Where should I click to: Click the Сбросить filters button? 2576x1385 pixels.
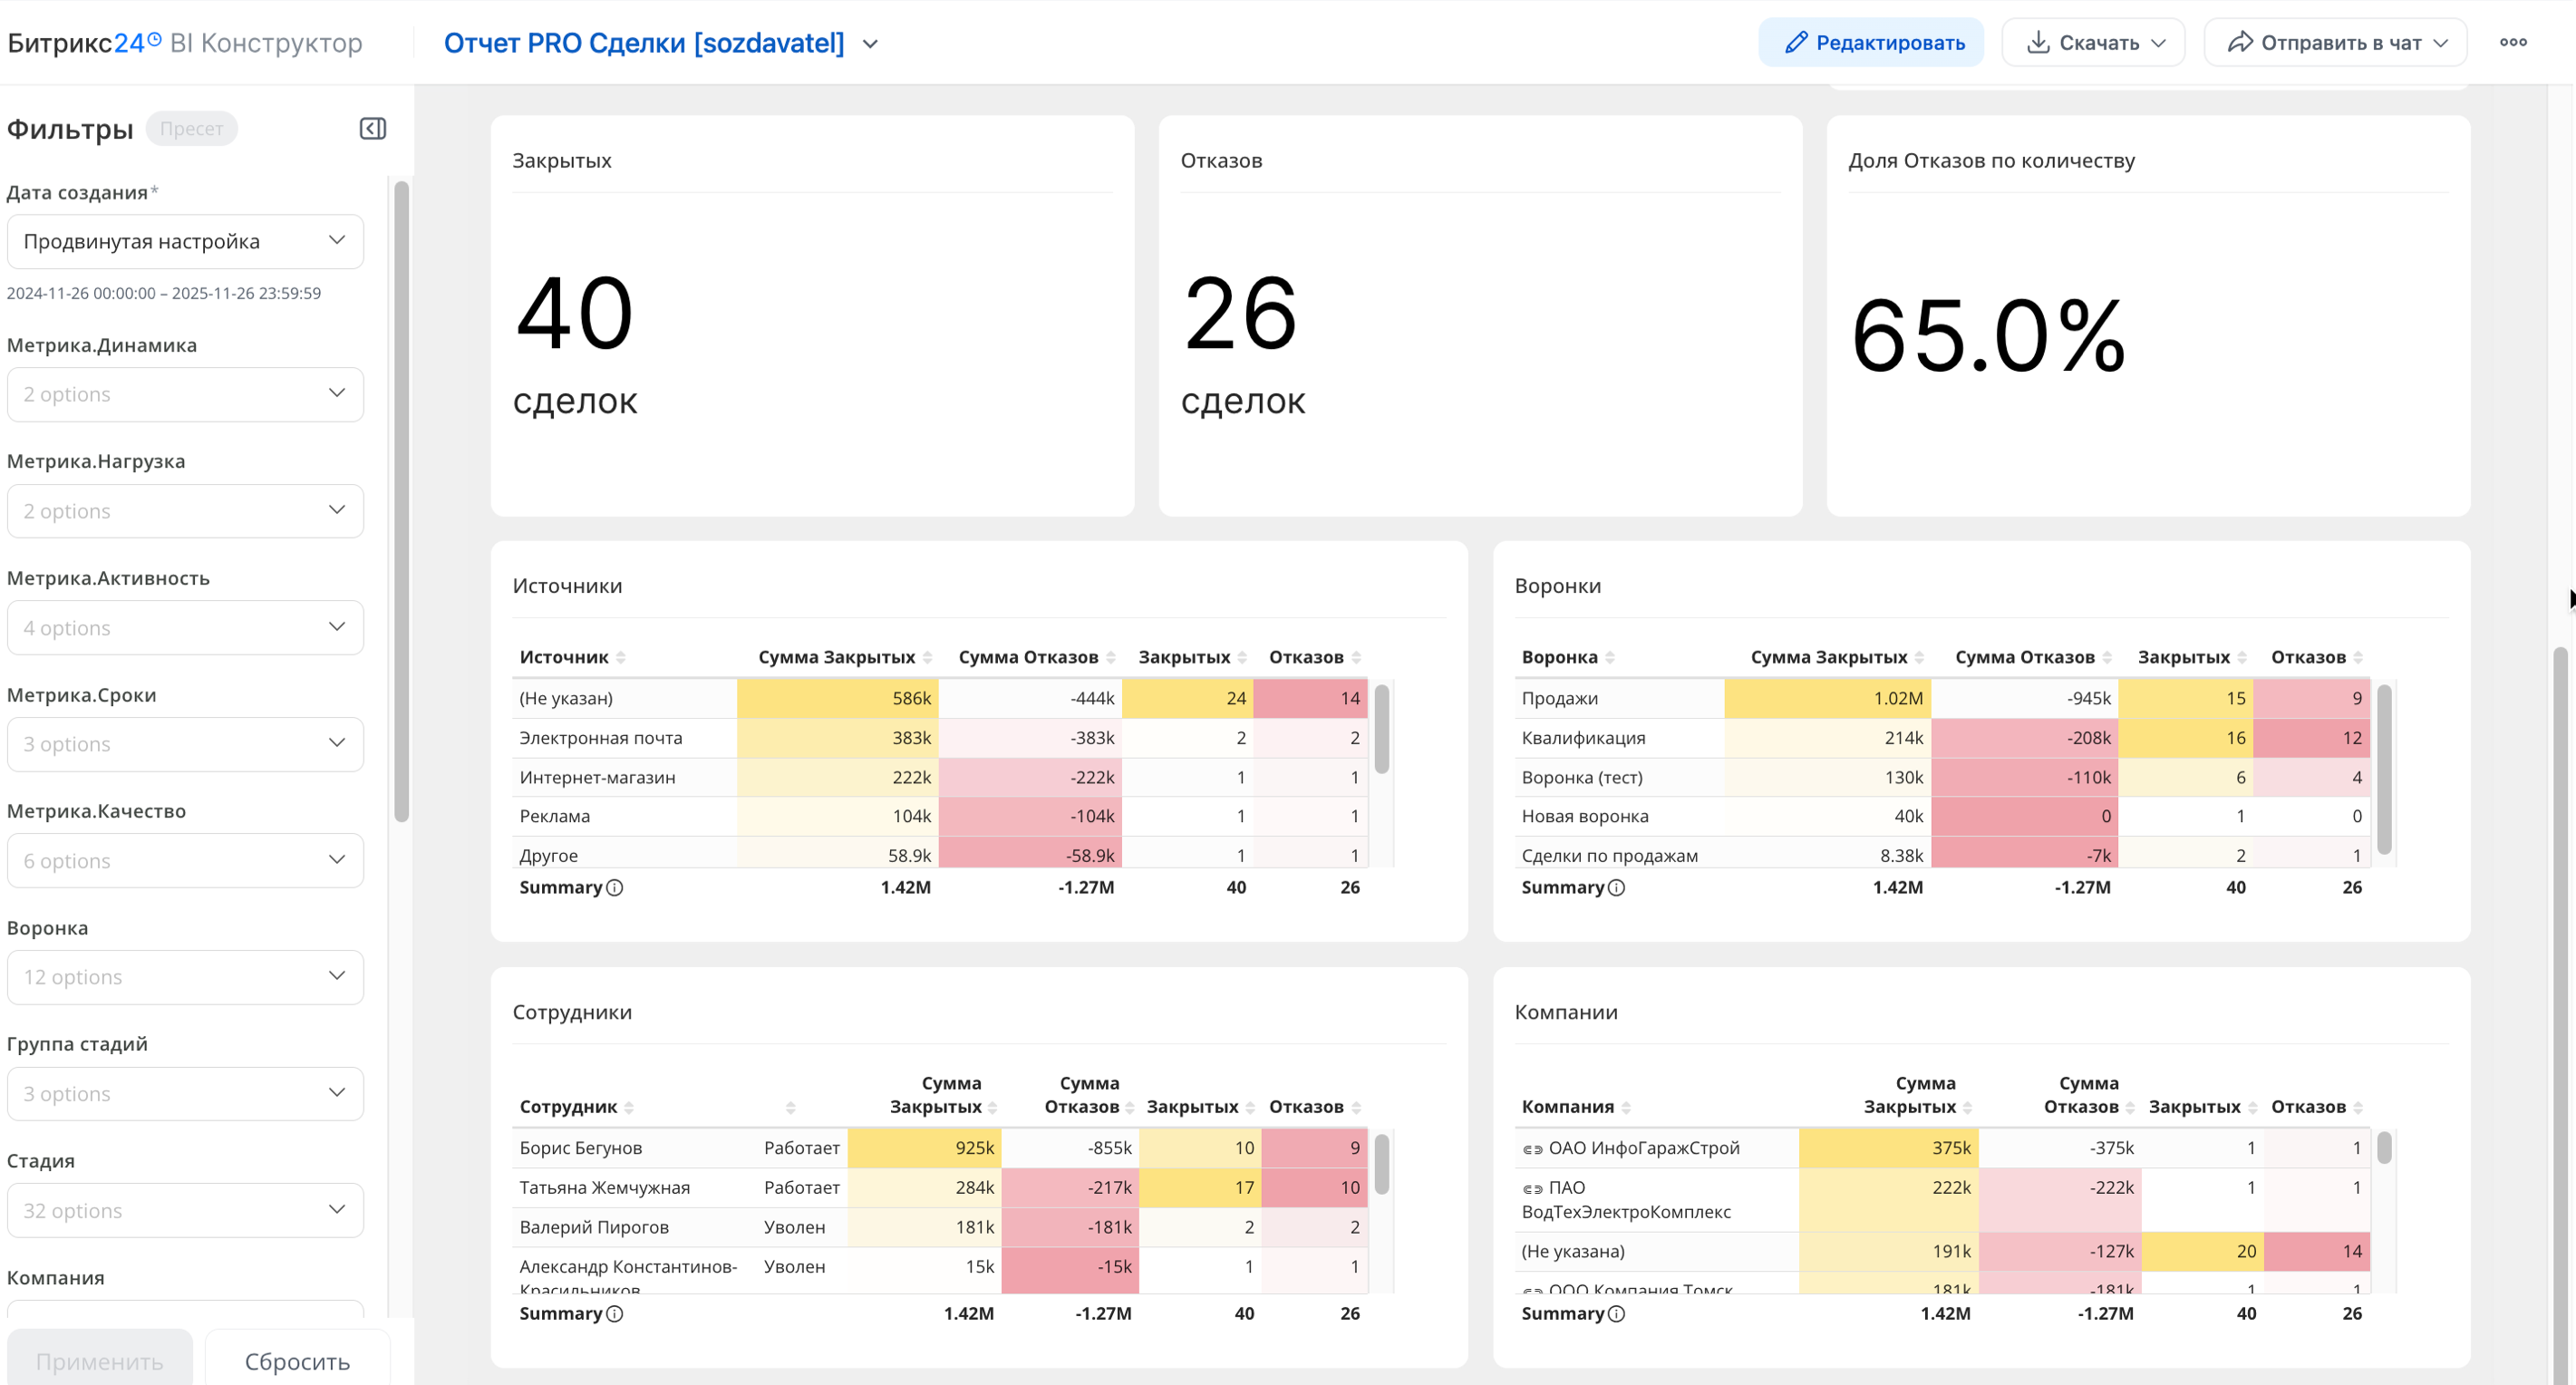(297, 1361)
